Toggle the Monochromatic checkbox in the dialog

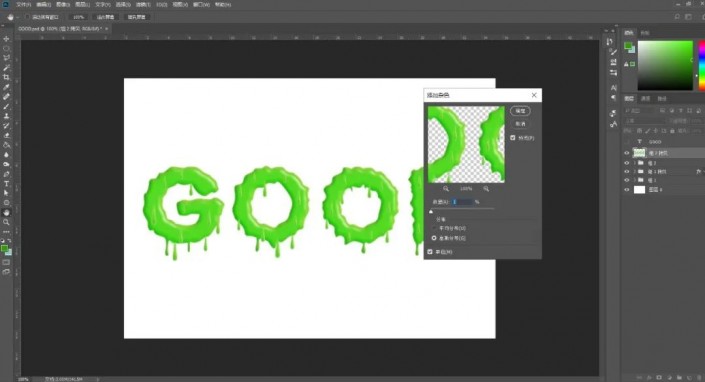tap(430, 252)
